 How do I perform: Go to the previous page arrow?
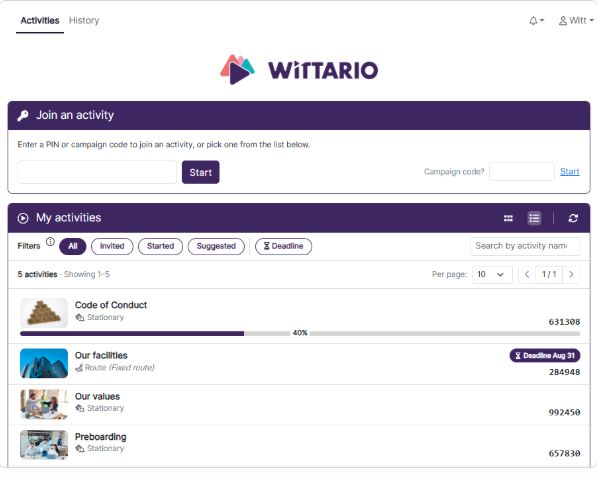click(527, 275)
